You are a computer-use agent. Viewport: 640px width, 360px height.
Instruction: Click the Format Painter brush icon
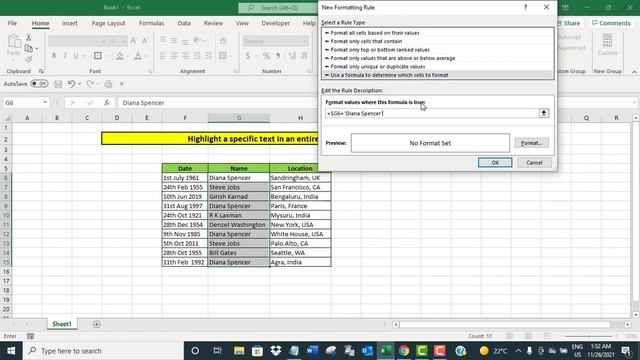point(29,60)
